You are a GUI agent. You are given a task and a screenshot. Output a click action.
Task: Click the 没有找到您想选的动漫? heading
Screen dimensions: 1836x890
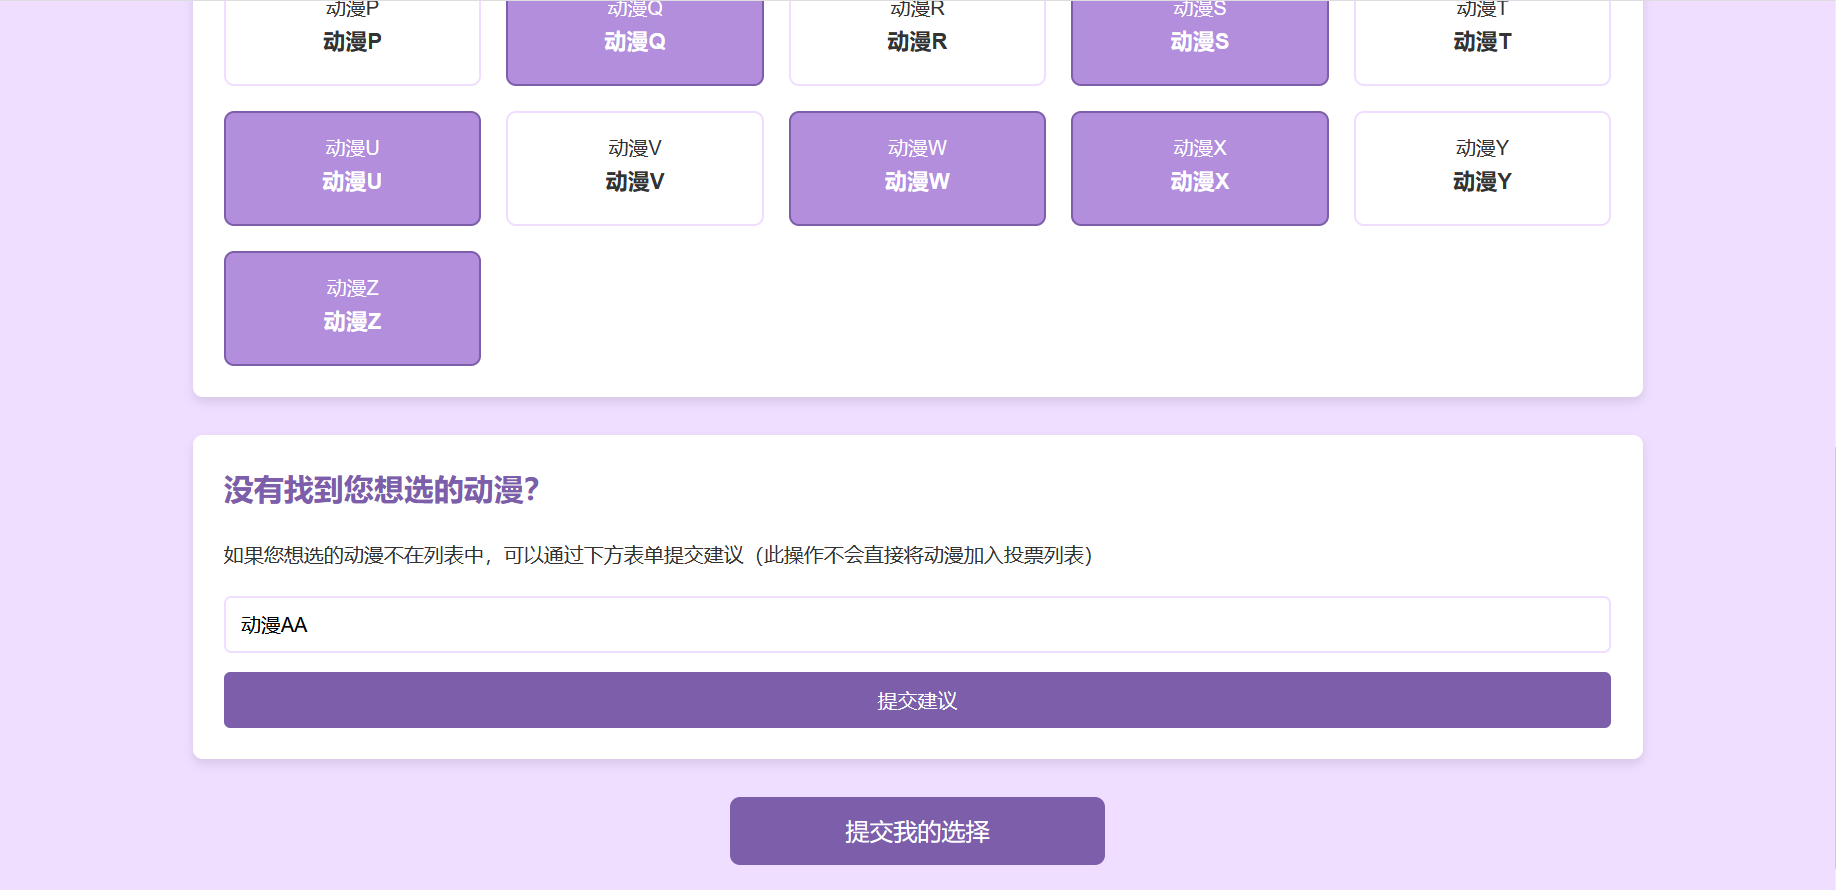381,490
